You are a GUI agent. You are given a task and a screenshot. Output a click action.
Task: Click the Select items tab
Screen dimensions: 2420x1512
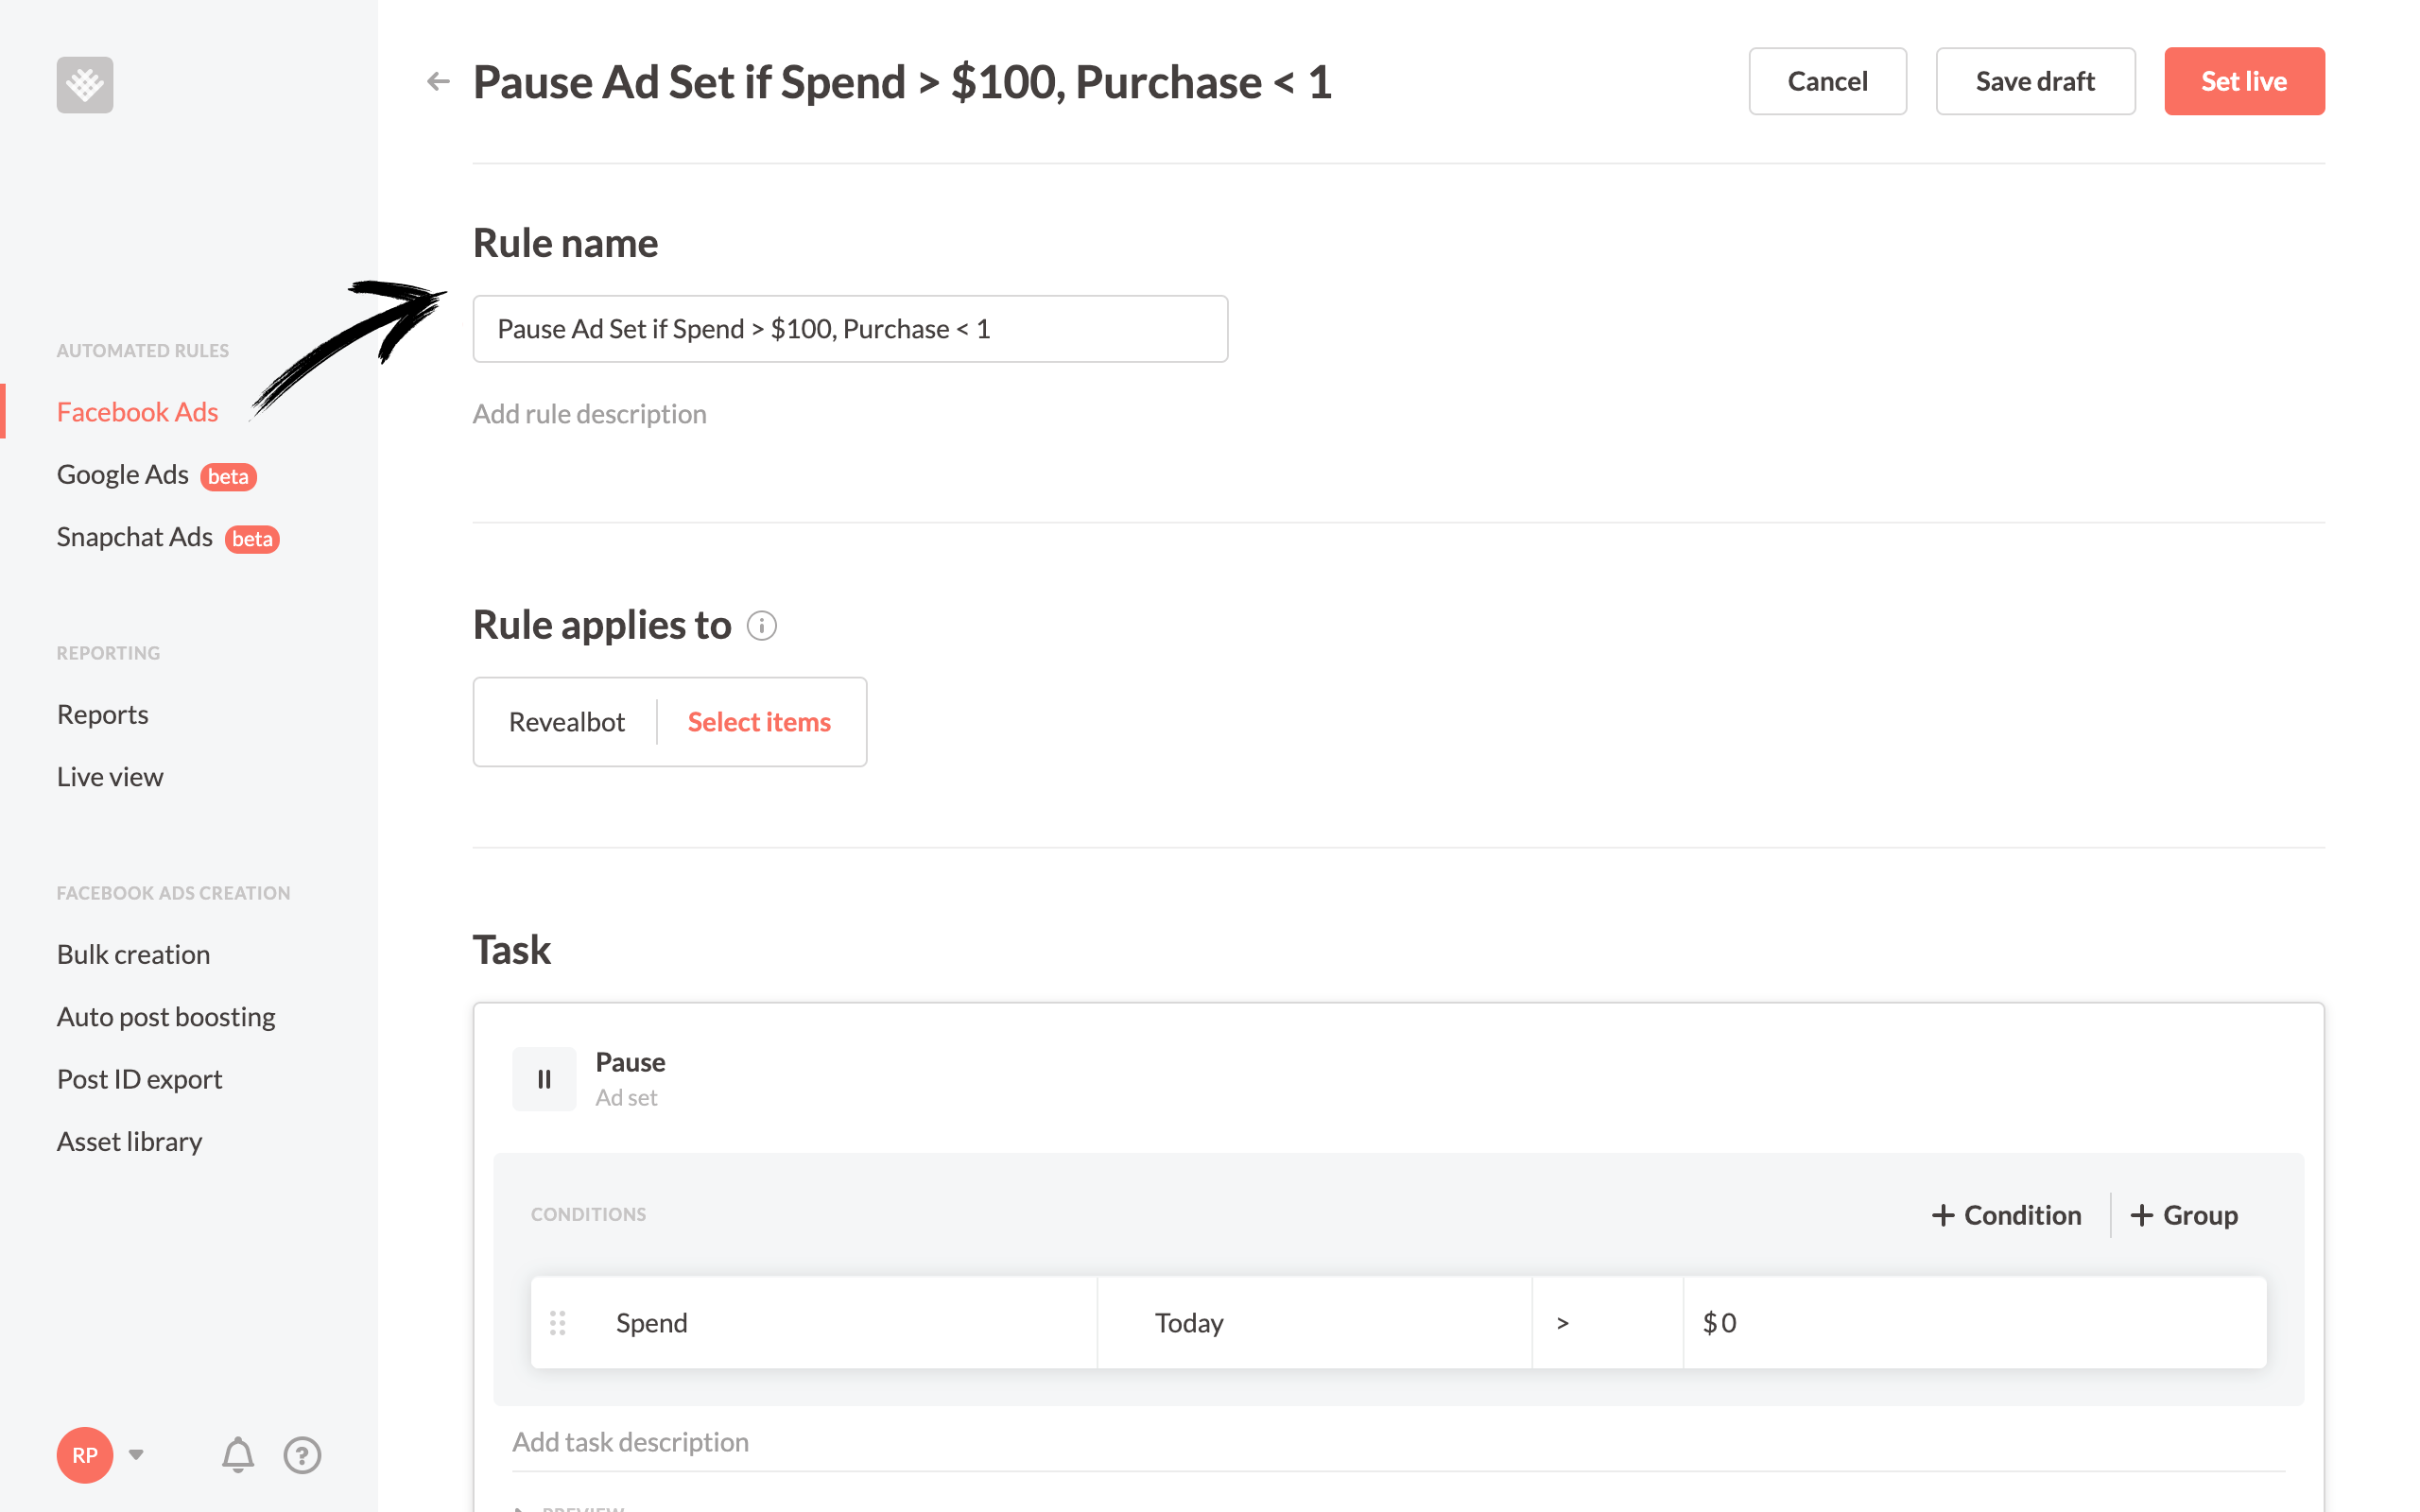(x=760, y=721)
